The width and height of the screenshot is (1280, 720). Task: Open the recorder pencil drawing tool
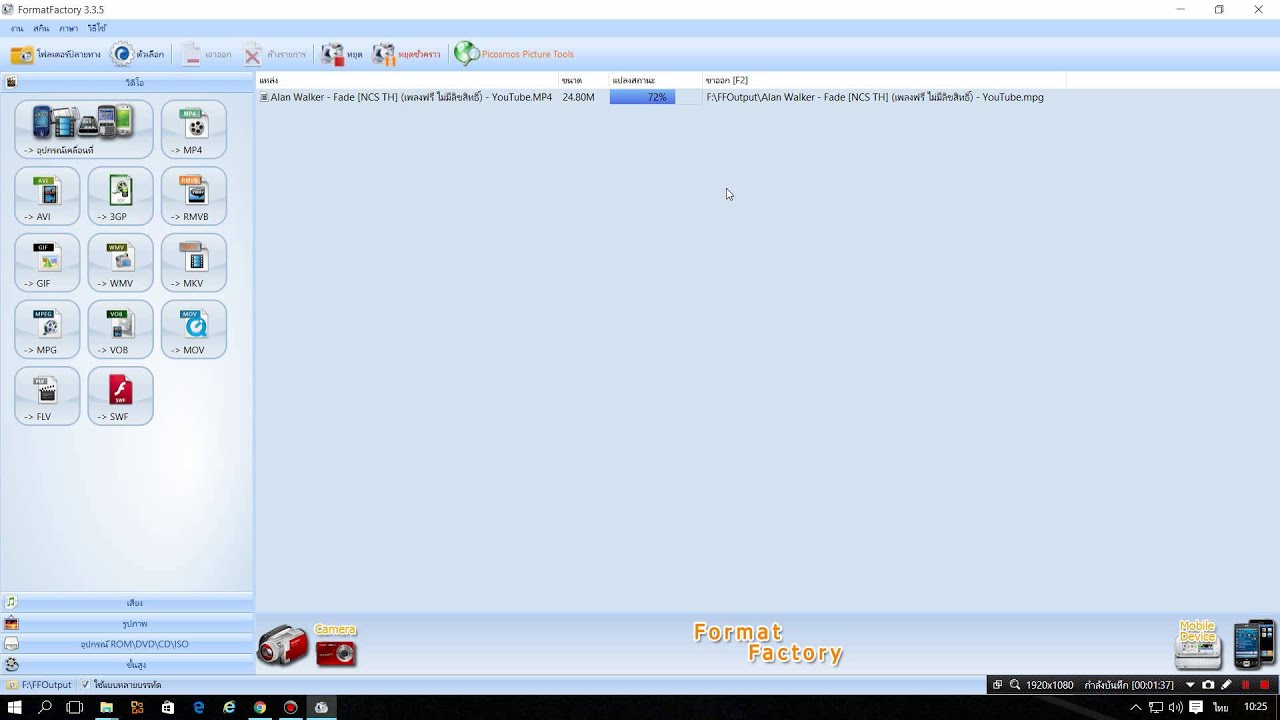pyautogui.click(x=1227, y=685)
